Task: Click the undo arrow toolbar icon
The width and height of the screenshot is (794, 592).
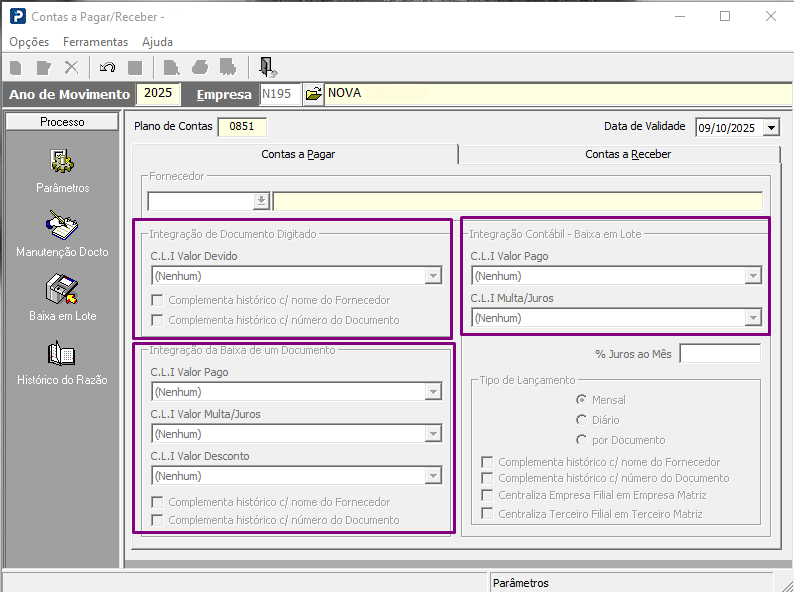Action: pyautogui.click(x=108, y=67)
